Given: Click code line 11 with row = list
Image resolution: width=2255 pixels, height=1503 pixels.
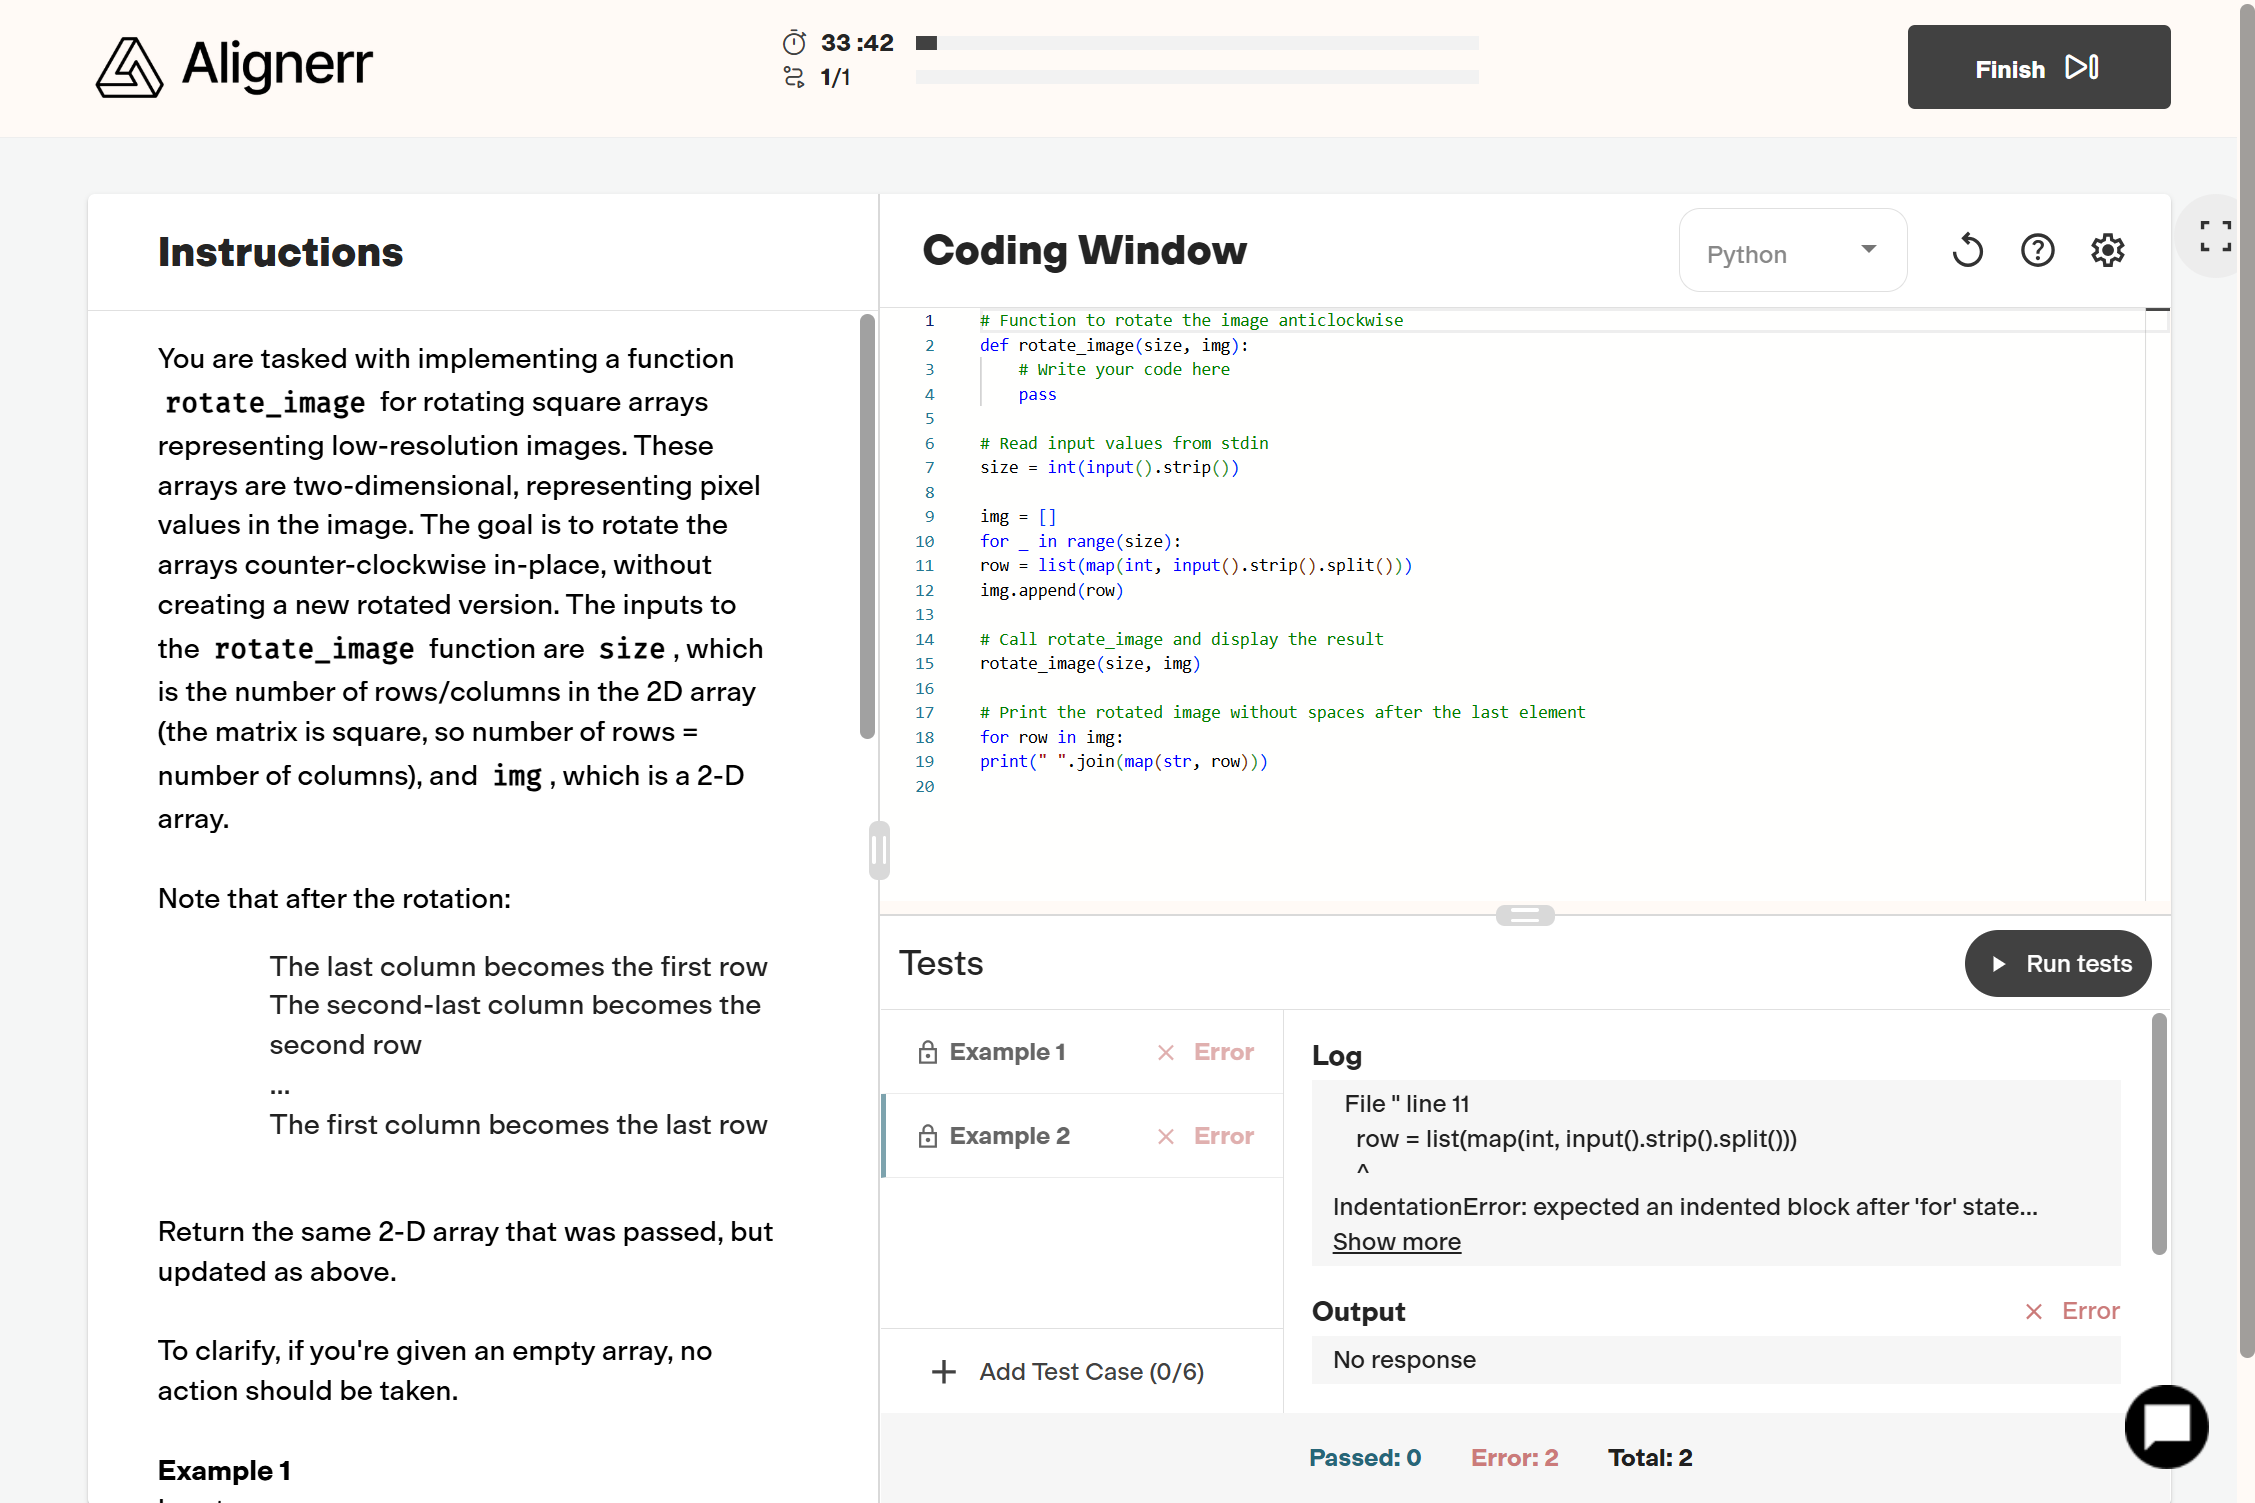Looking at the screenshot, I should point(1195,565).
